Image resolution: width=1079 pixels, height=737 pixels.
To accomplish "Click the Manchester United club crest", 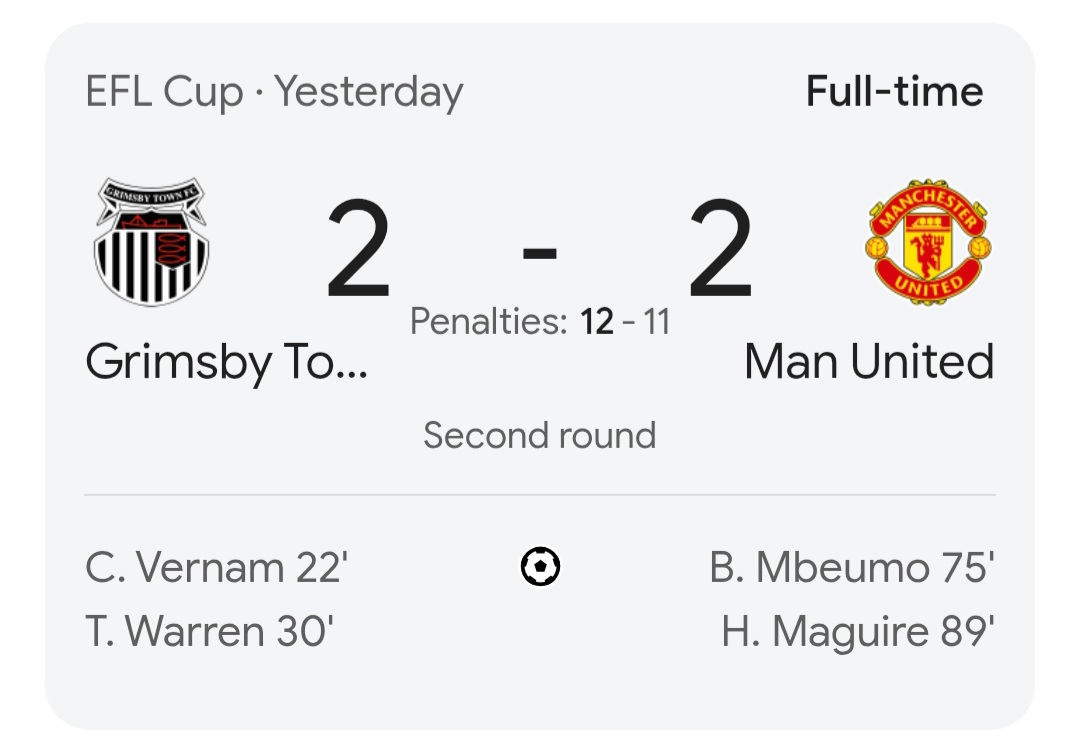I will coord(928,242).
